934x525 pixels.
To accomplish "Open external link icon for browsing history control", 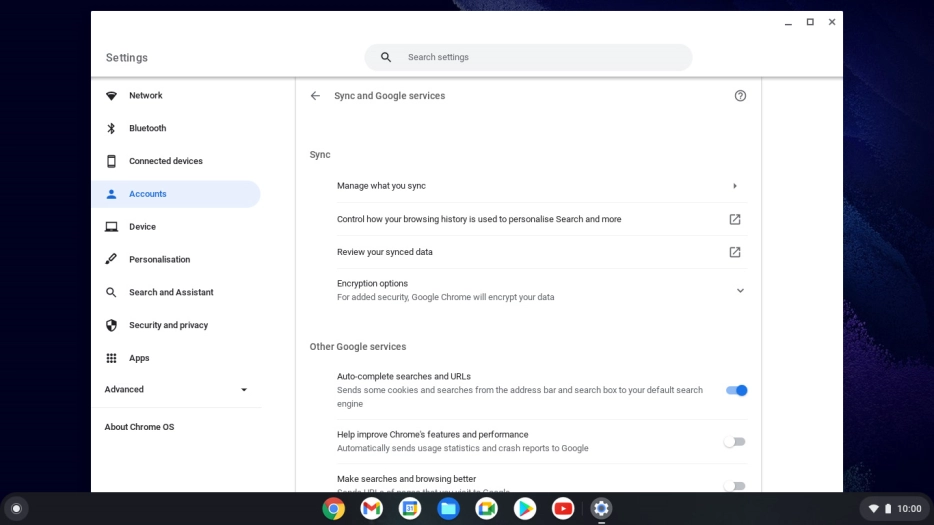I will [x=735, y=219].
